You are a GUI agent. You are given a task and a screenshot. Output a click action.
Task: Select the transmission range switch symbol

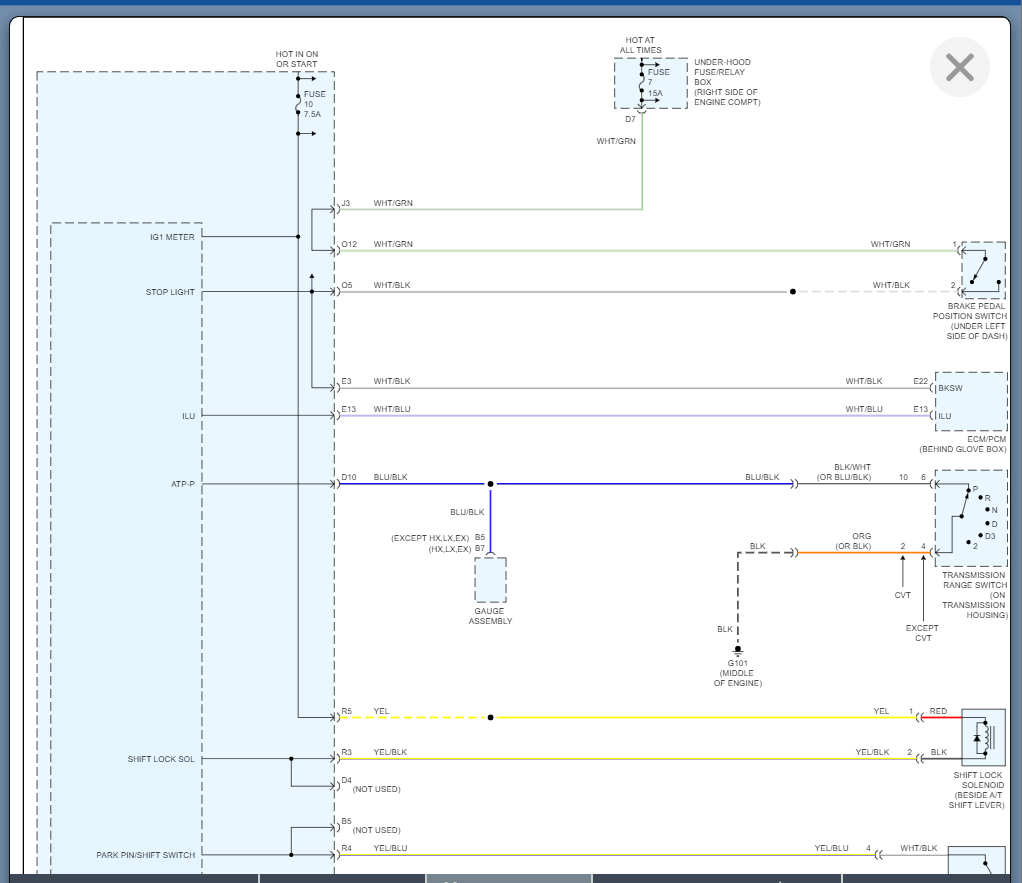(x=971, y=517)
